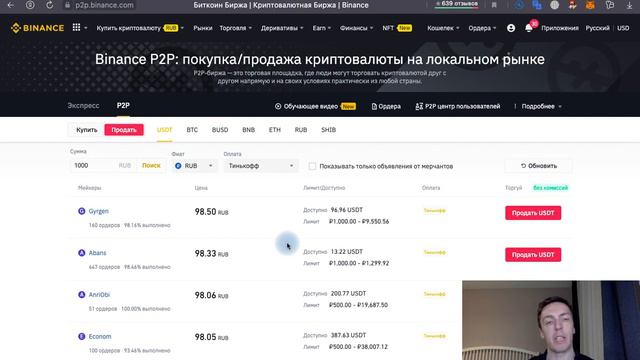640x360 pixels.
Task: Open the user profile account icon
Action: tap(511, 28)
